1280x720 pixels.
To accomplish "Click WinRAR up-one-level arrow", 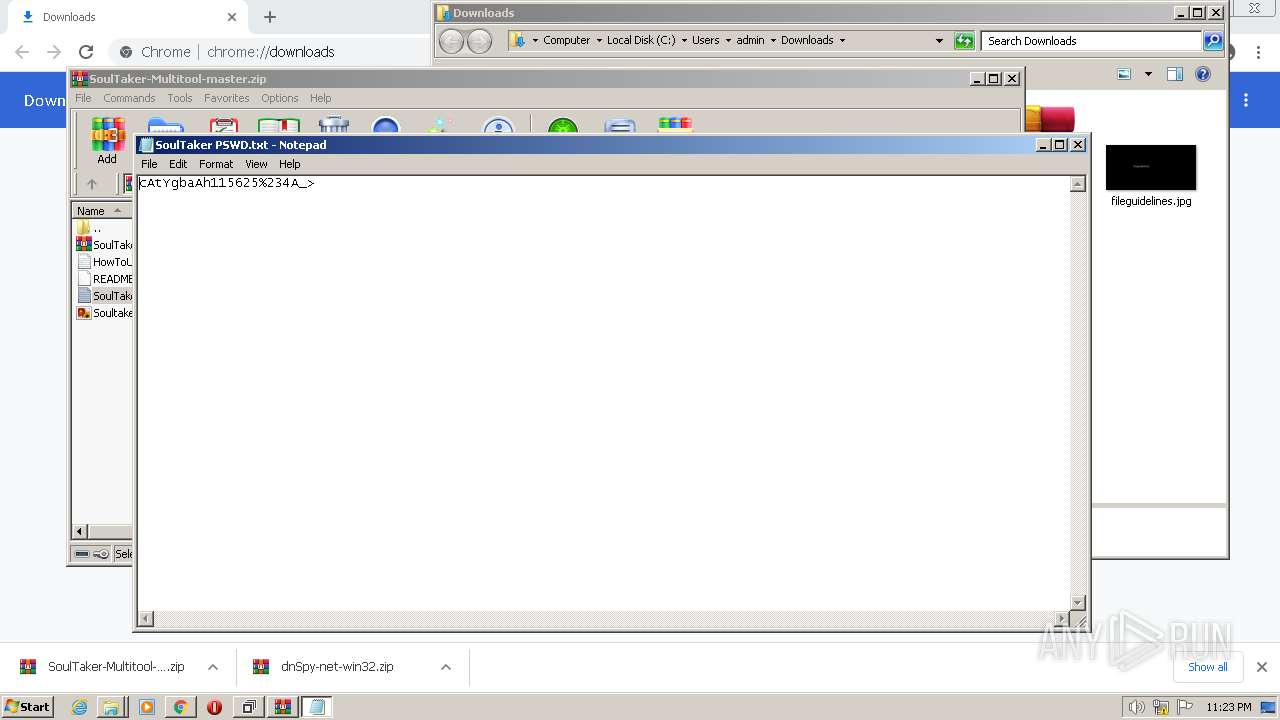I will click(x=92, y=184).
